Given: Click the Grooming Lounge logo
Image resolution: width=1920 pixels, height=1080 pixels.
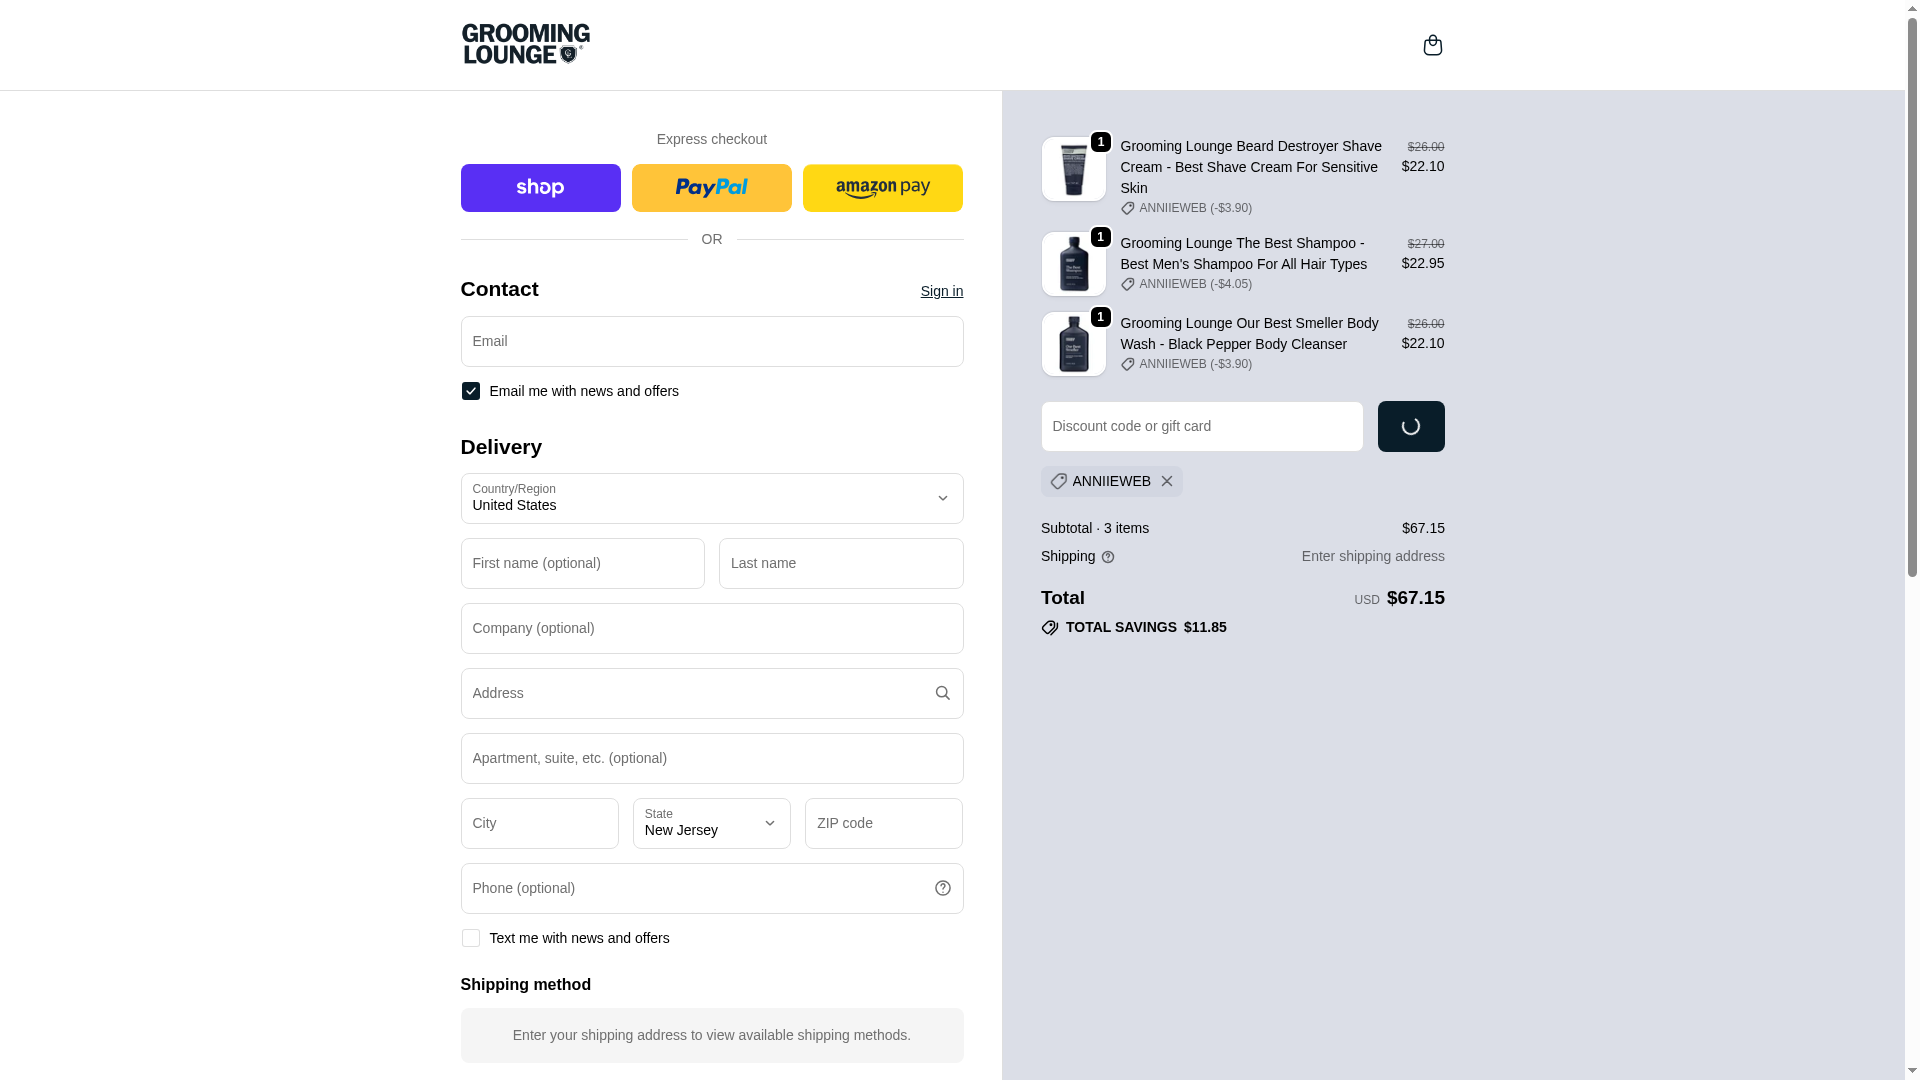Looking at the screenshot, I should point(526,44).
